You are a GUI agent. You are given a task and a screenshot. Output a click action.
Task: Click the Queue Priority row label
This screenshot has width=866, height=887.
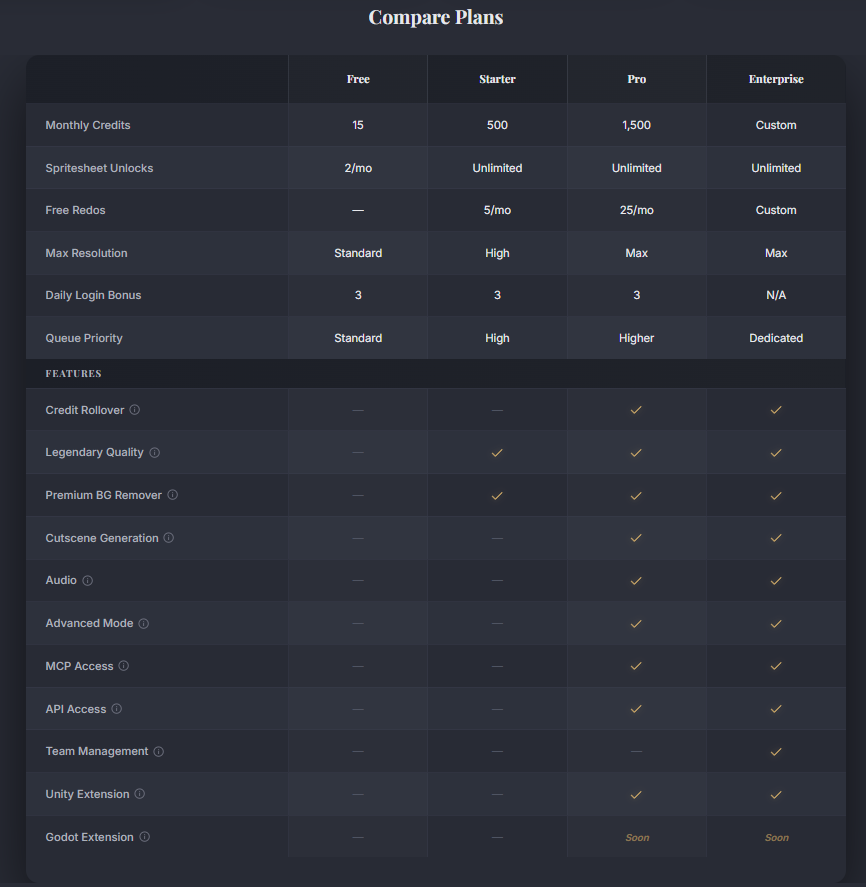pos(84,338)
